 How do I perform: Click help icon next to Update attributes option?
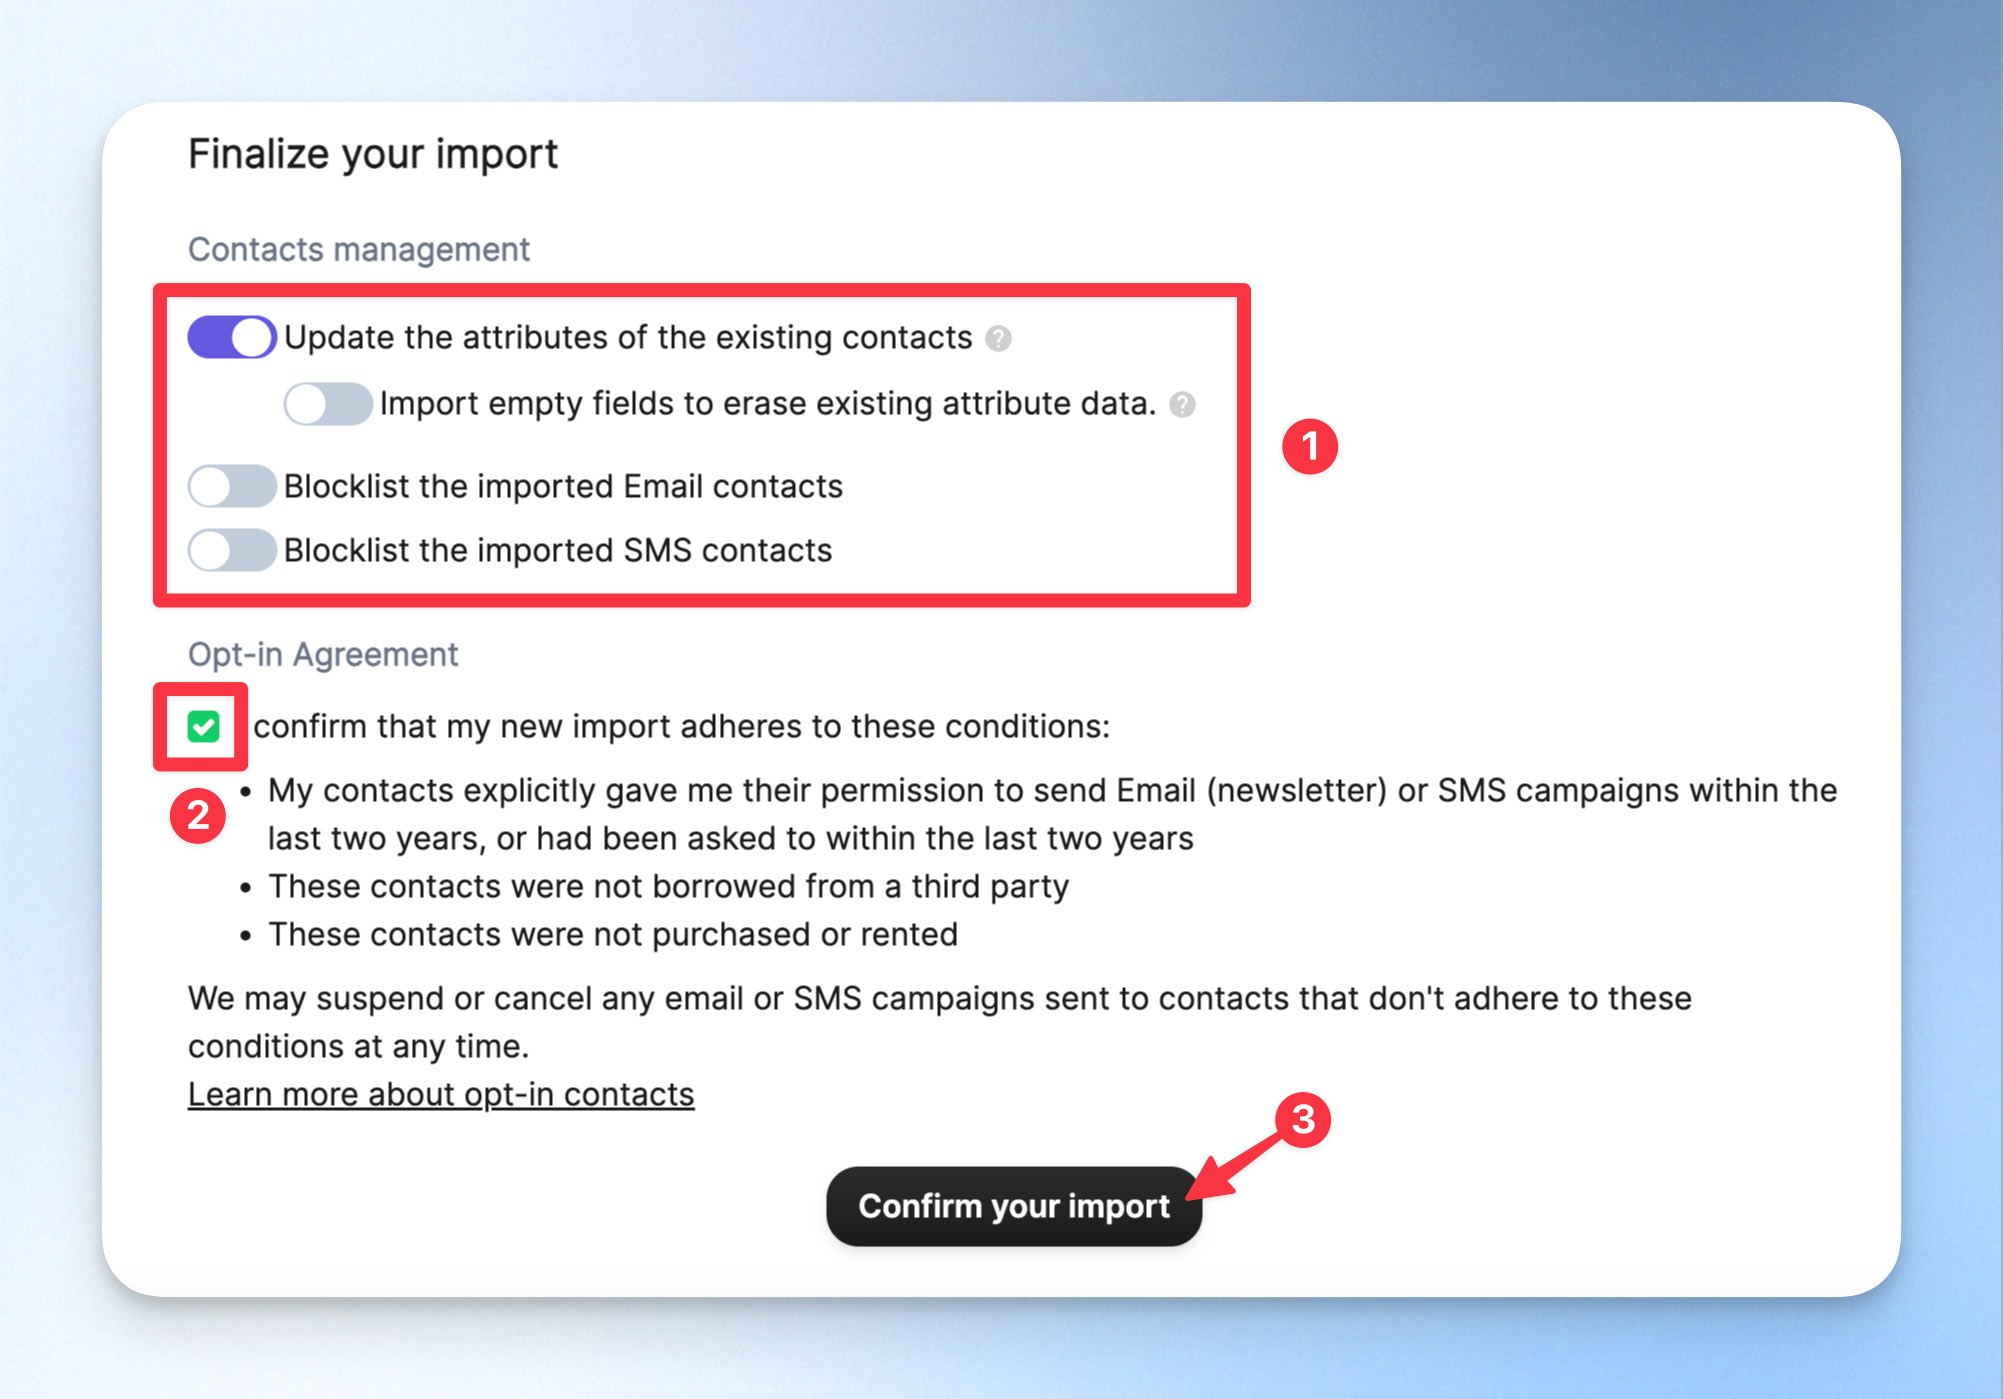click(x=998, y=339)
